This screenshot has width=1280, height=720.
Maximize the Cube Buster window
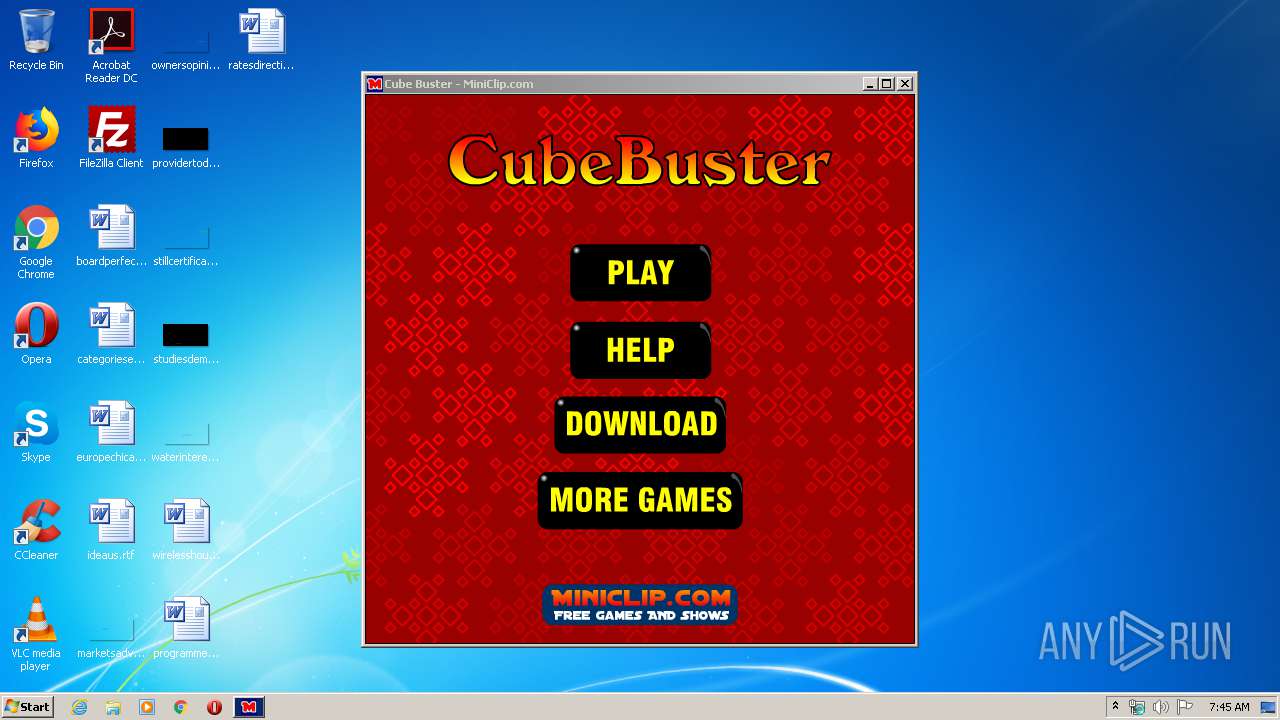[887, 84]
